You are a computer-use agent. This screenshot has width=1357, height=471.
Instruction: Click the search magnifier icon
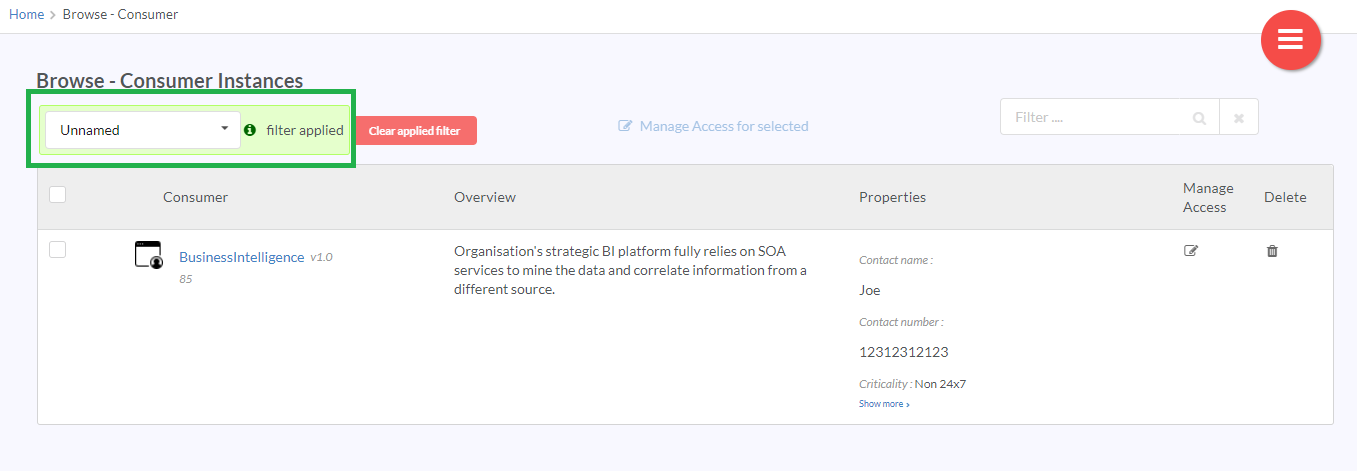1199,118
